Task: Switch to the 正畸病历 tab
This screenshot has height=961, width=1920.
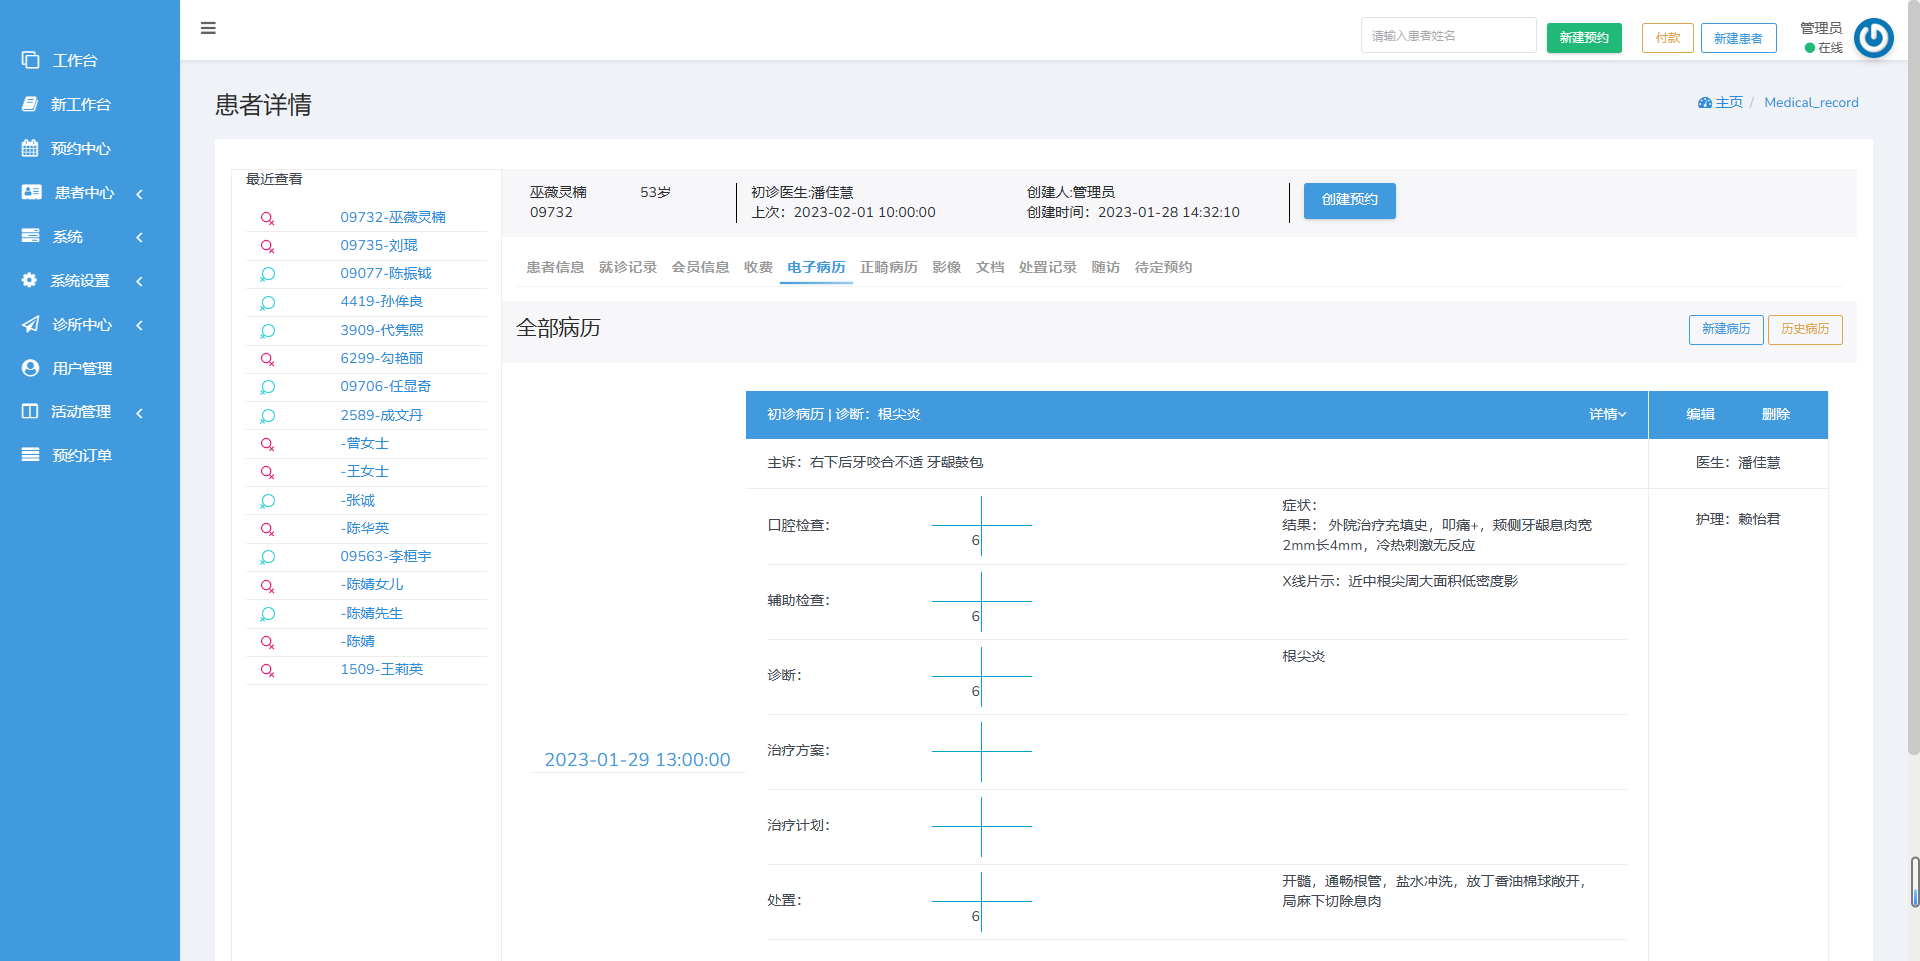Action: (x=889, y=267)
